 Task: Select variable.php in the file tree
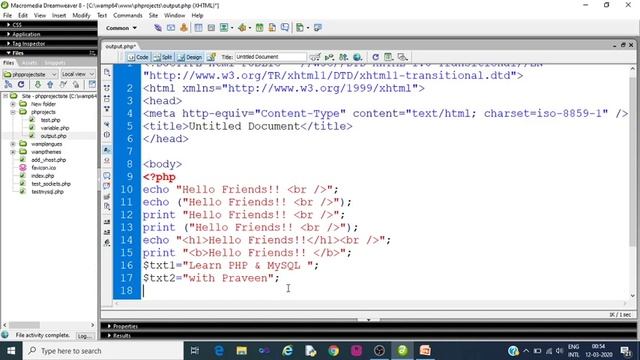(x=55, y=128)
